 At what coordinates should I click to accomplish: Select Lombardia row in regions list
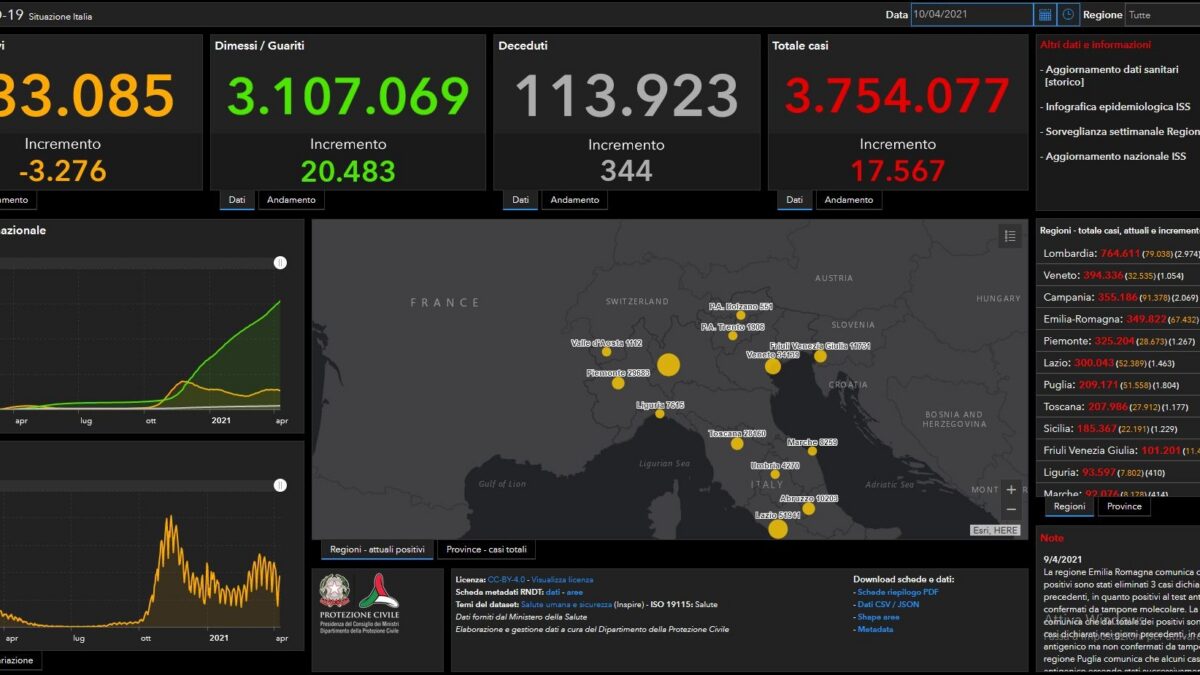[1119, 254]
